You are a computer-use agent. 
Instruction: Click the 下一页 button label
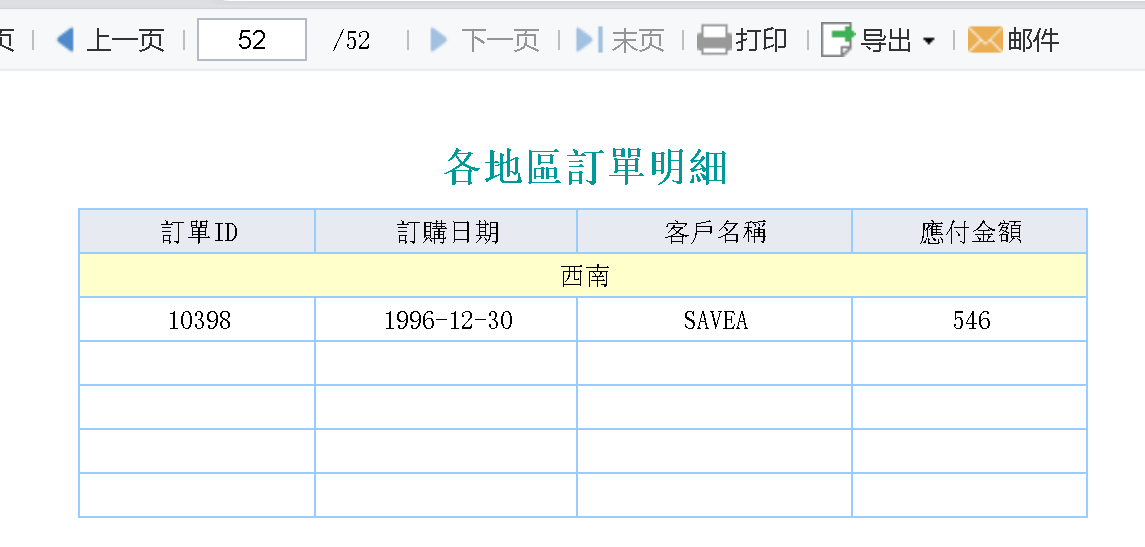point(500,40)
